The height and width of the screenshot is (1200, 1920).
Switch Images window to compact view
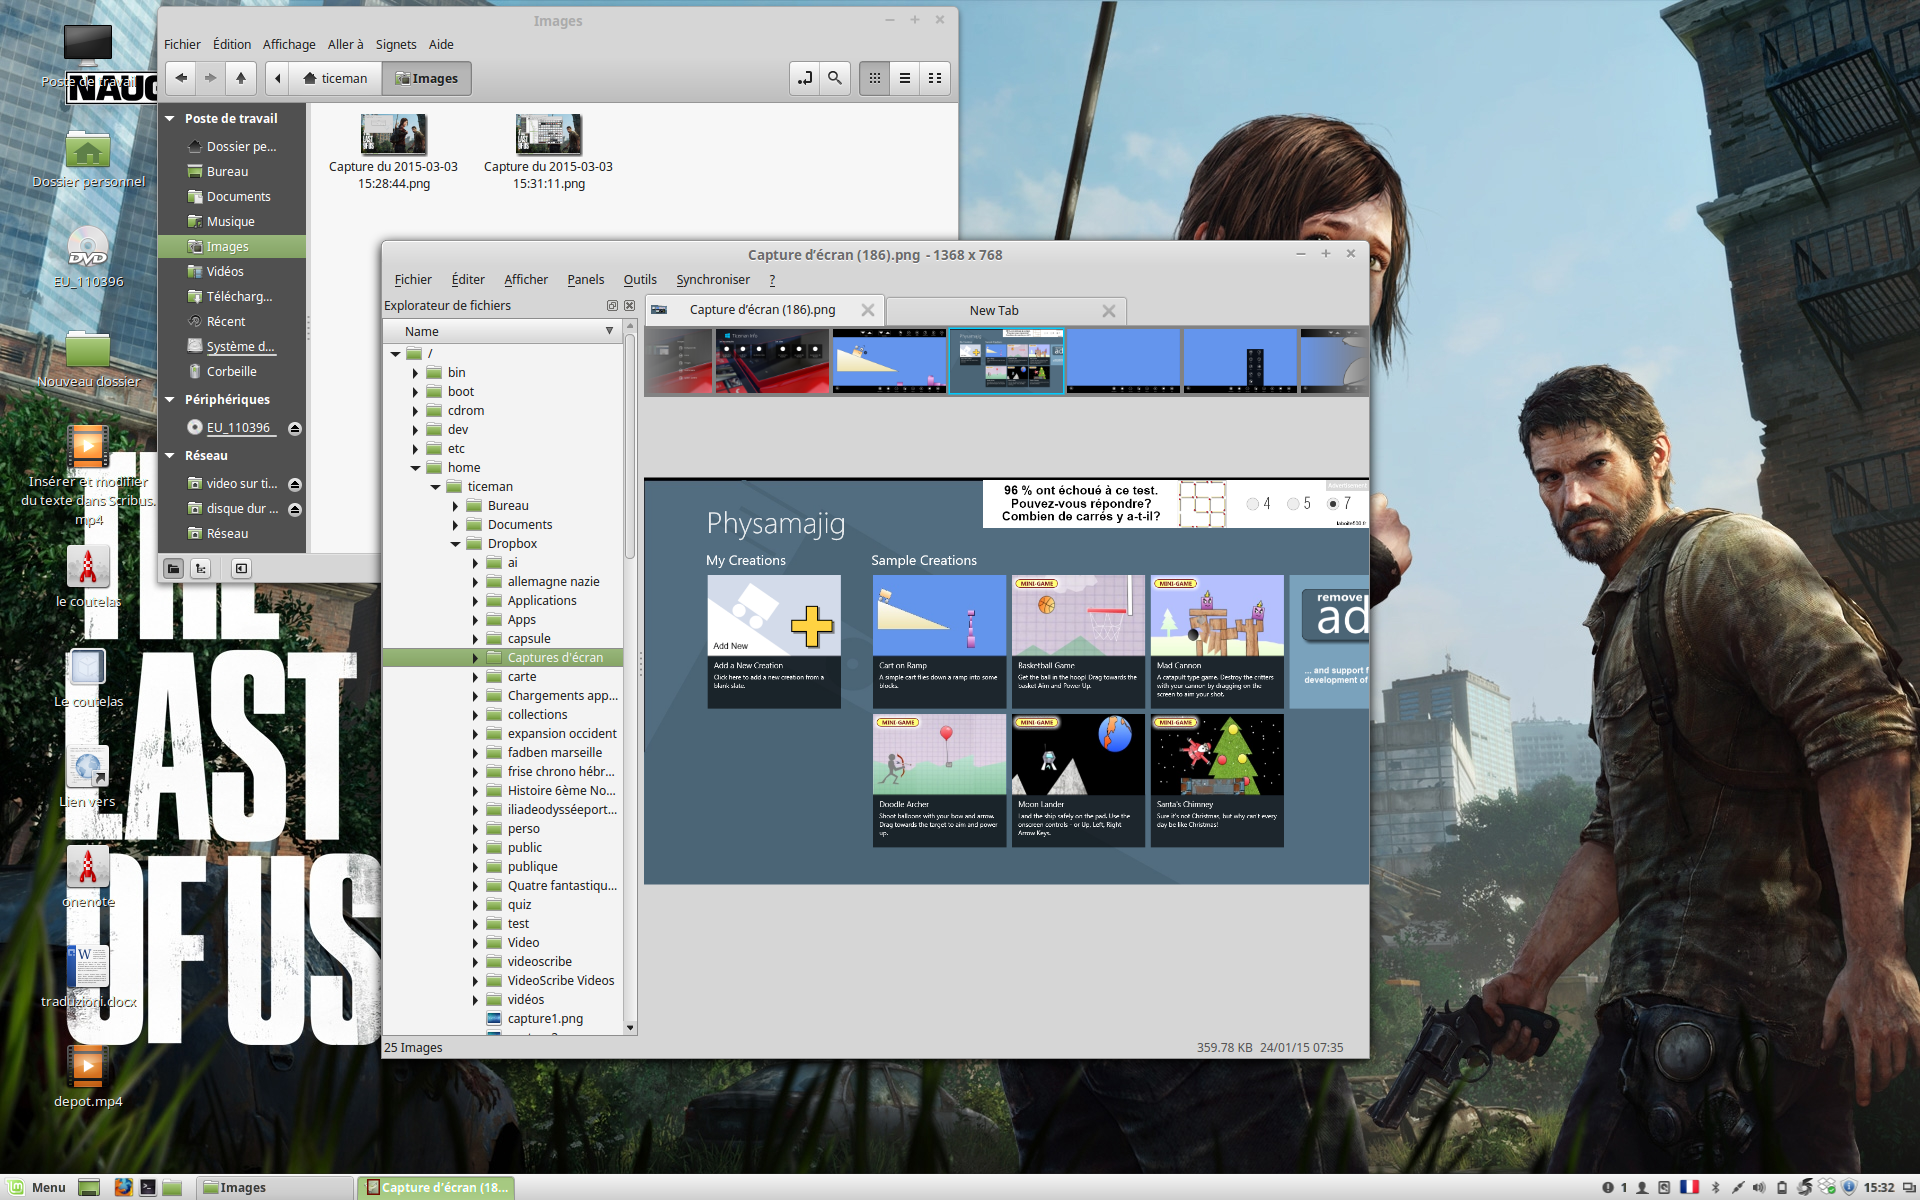[935, 78]
